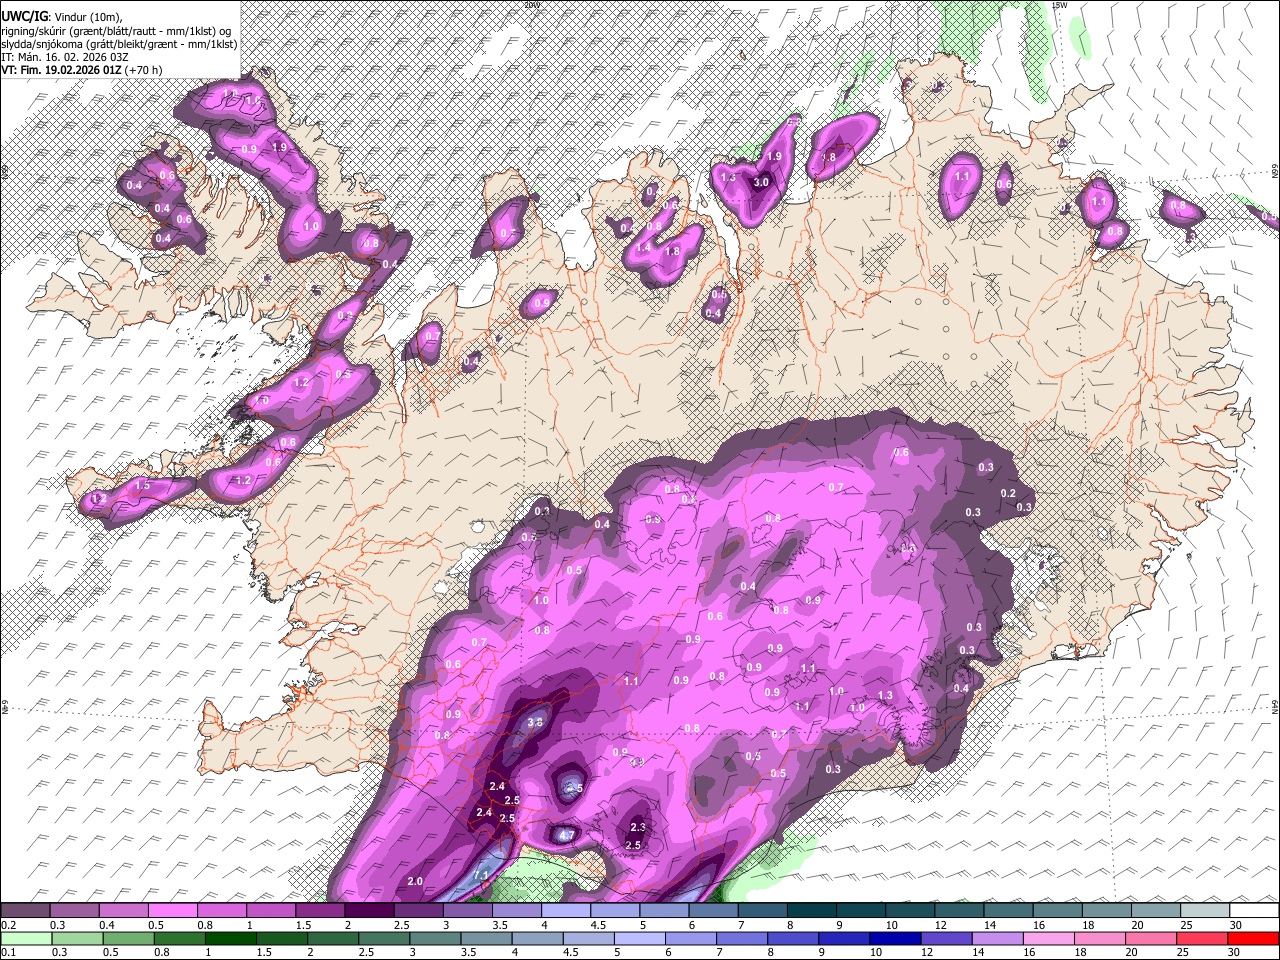This screenshot has width=1280, height=960.
Task: Click the '4.7' value on the map
Action: 566,834
